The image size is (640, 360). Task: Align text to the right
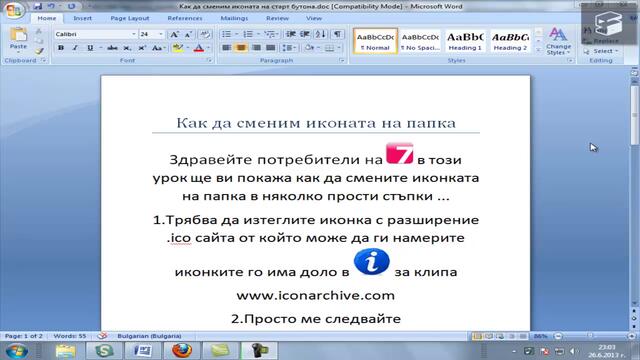pos(256,48)
